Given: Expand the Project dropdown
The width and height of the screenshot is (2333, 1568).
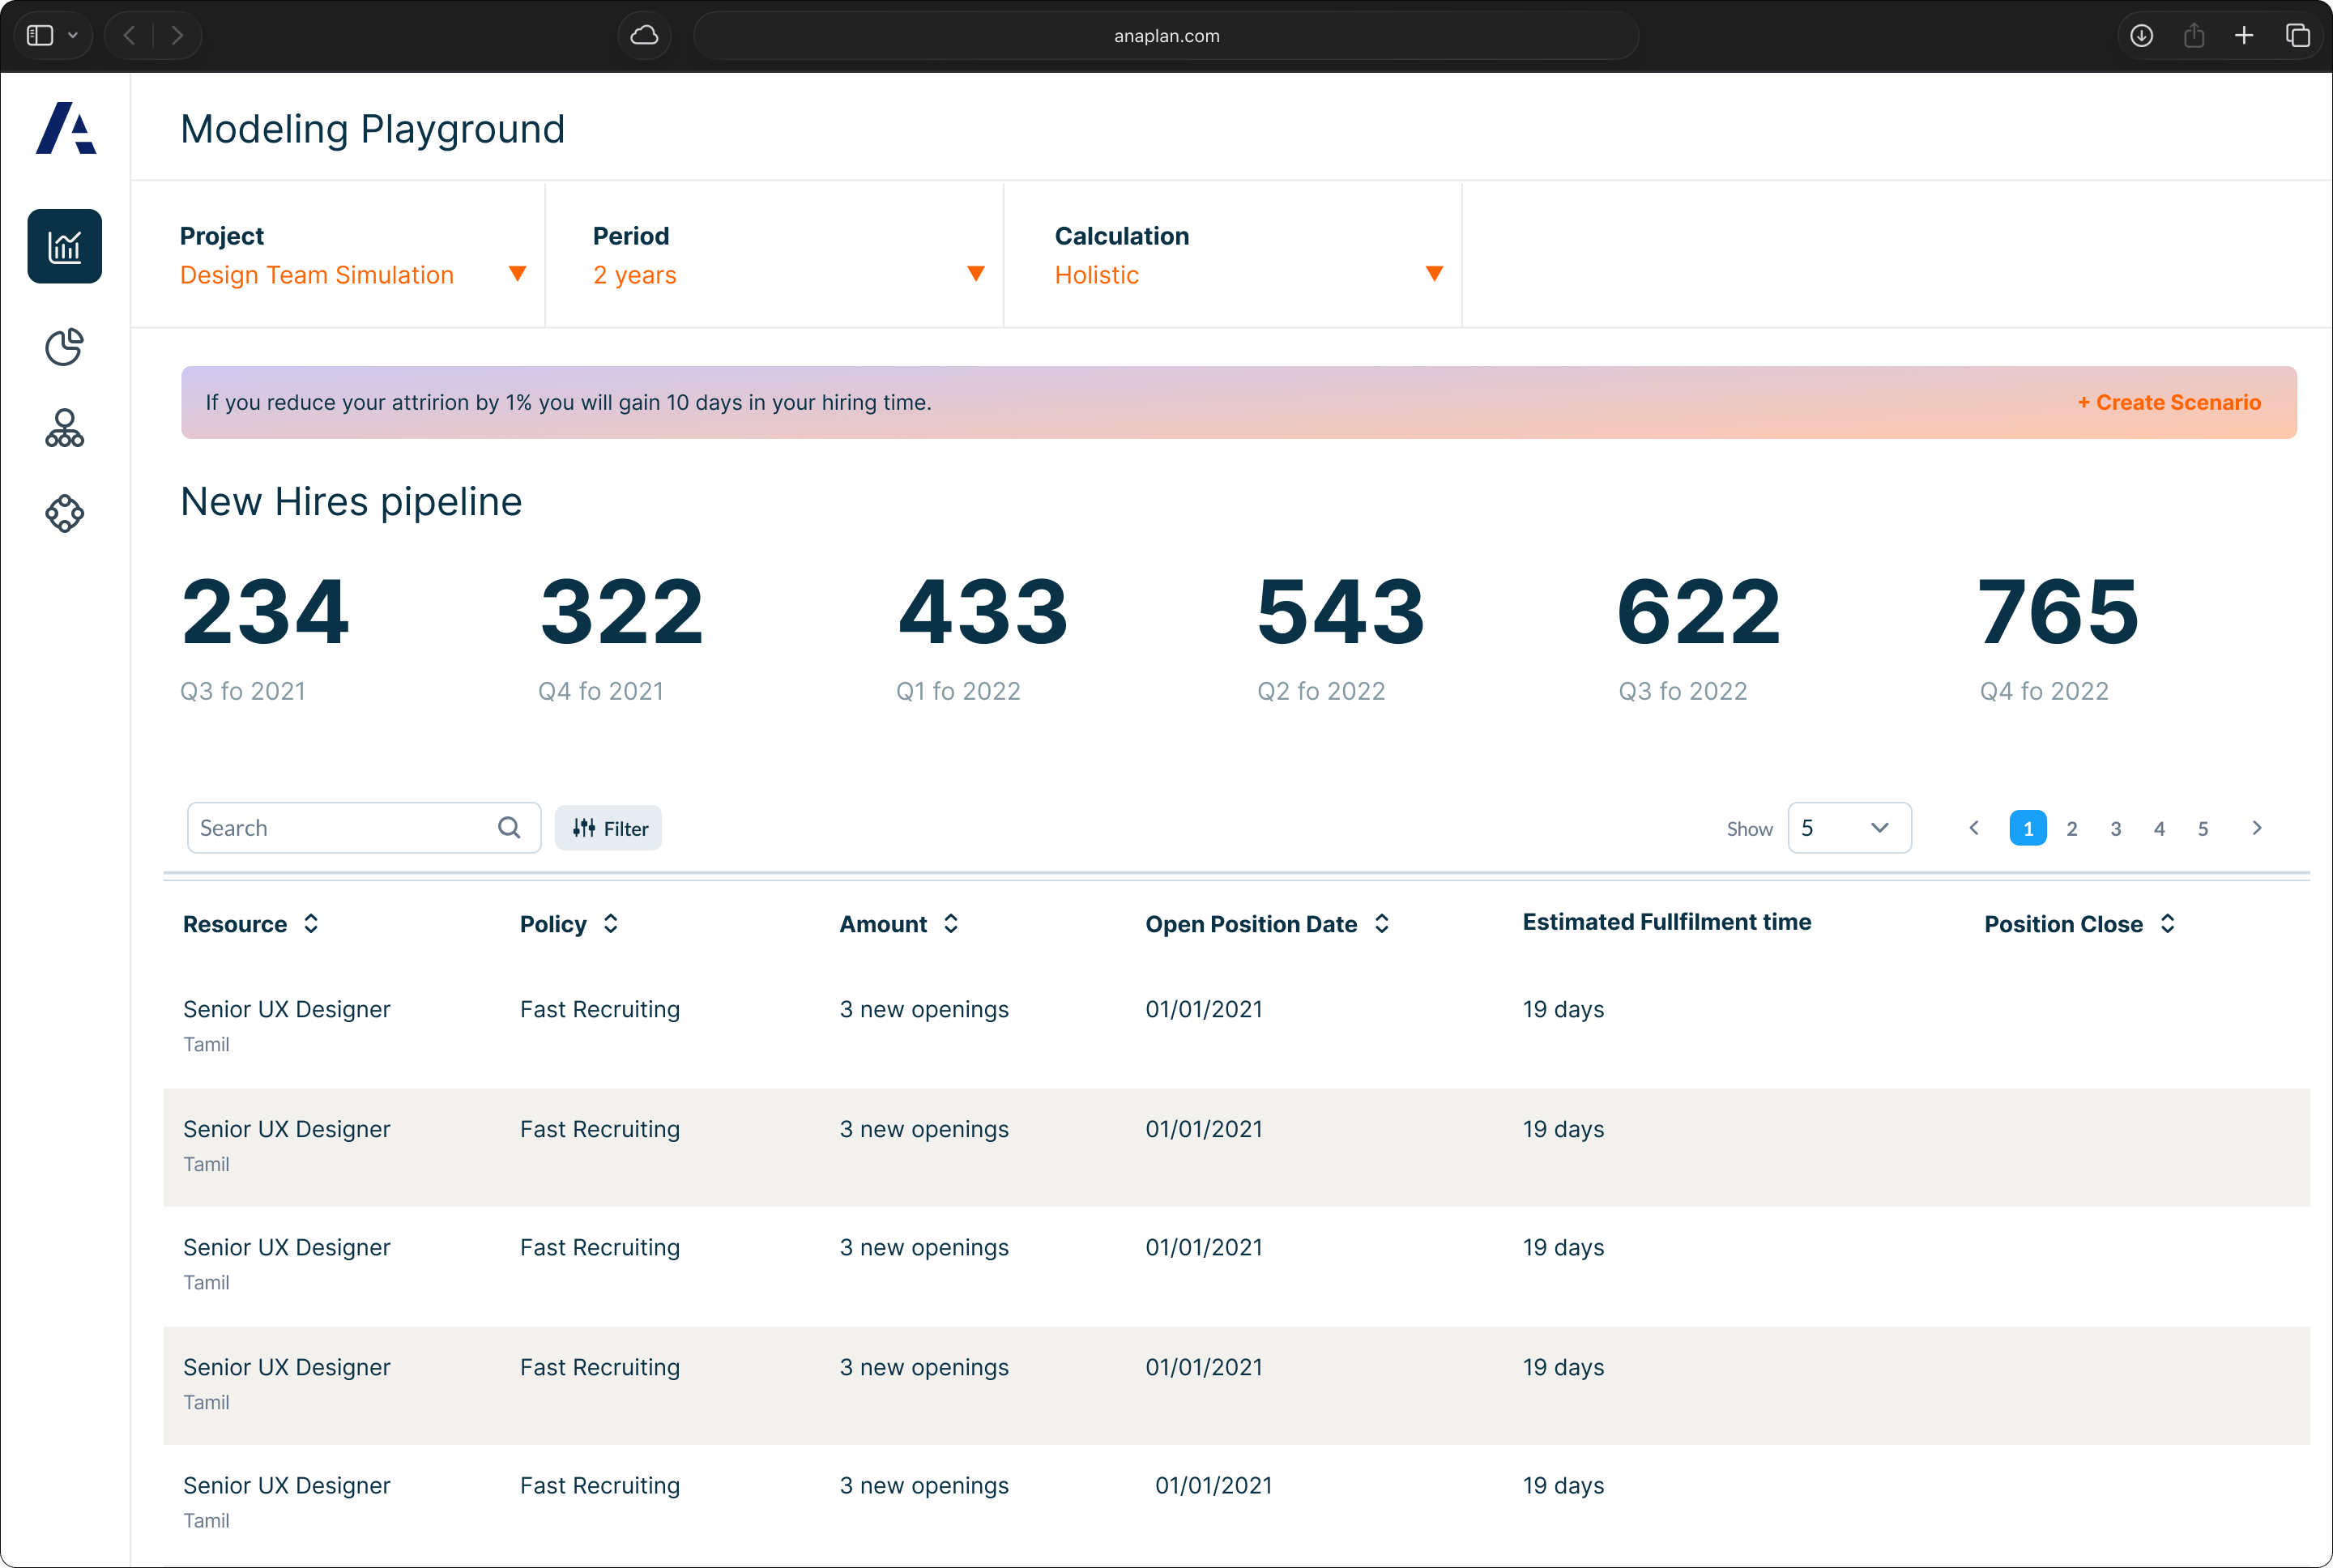Looking at the screenshot, I should 517,274.
